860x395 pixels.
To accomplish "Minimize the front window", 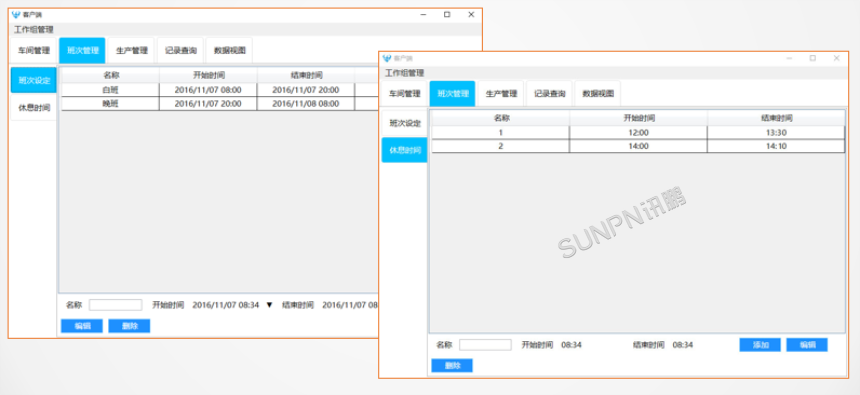I will point(789,58).
